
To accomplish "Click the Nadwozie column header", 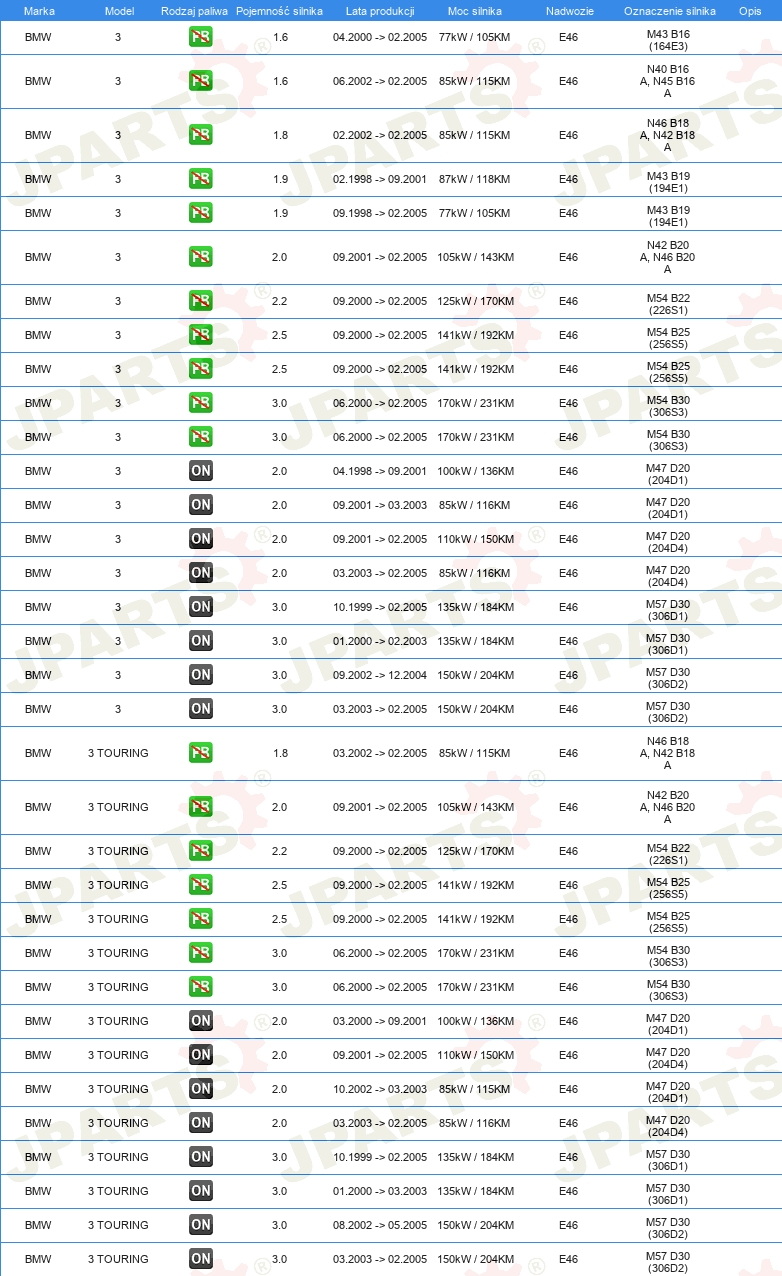I will point(570,11).
